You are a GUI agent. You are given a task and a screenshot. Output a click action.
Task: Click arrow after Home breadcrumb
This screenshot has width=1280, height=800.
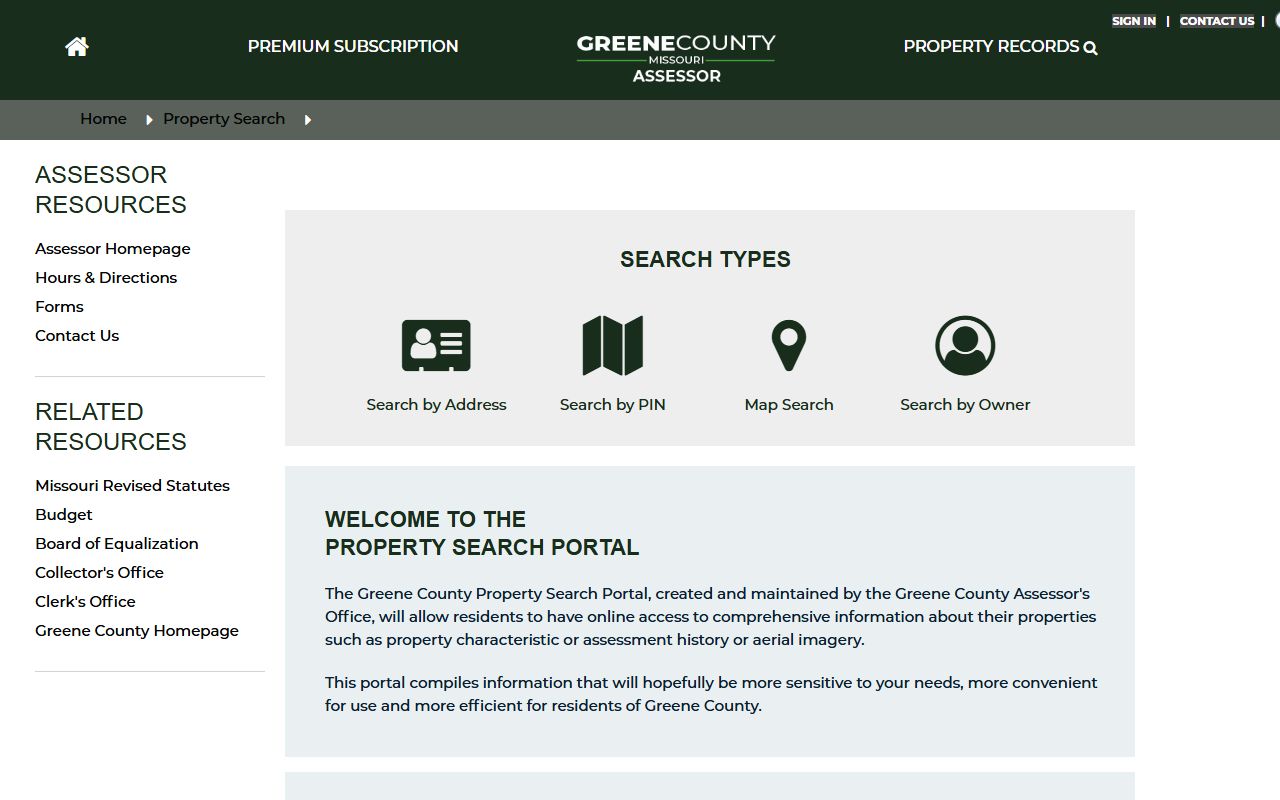[149, 120]
